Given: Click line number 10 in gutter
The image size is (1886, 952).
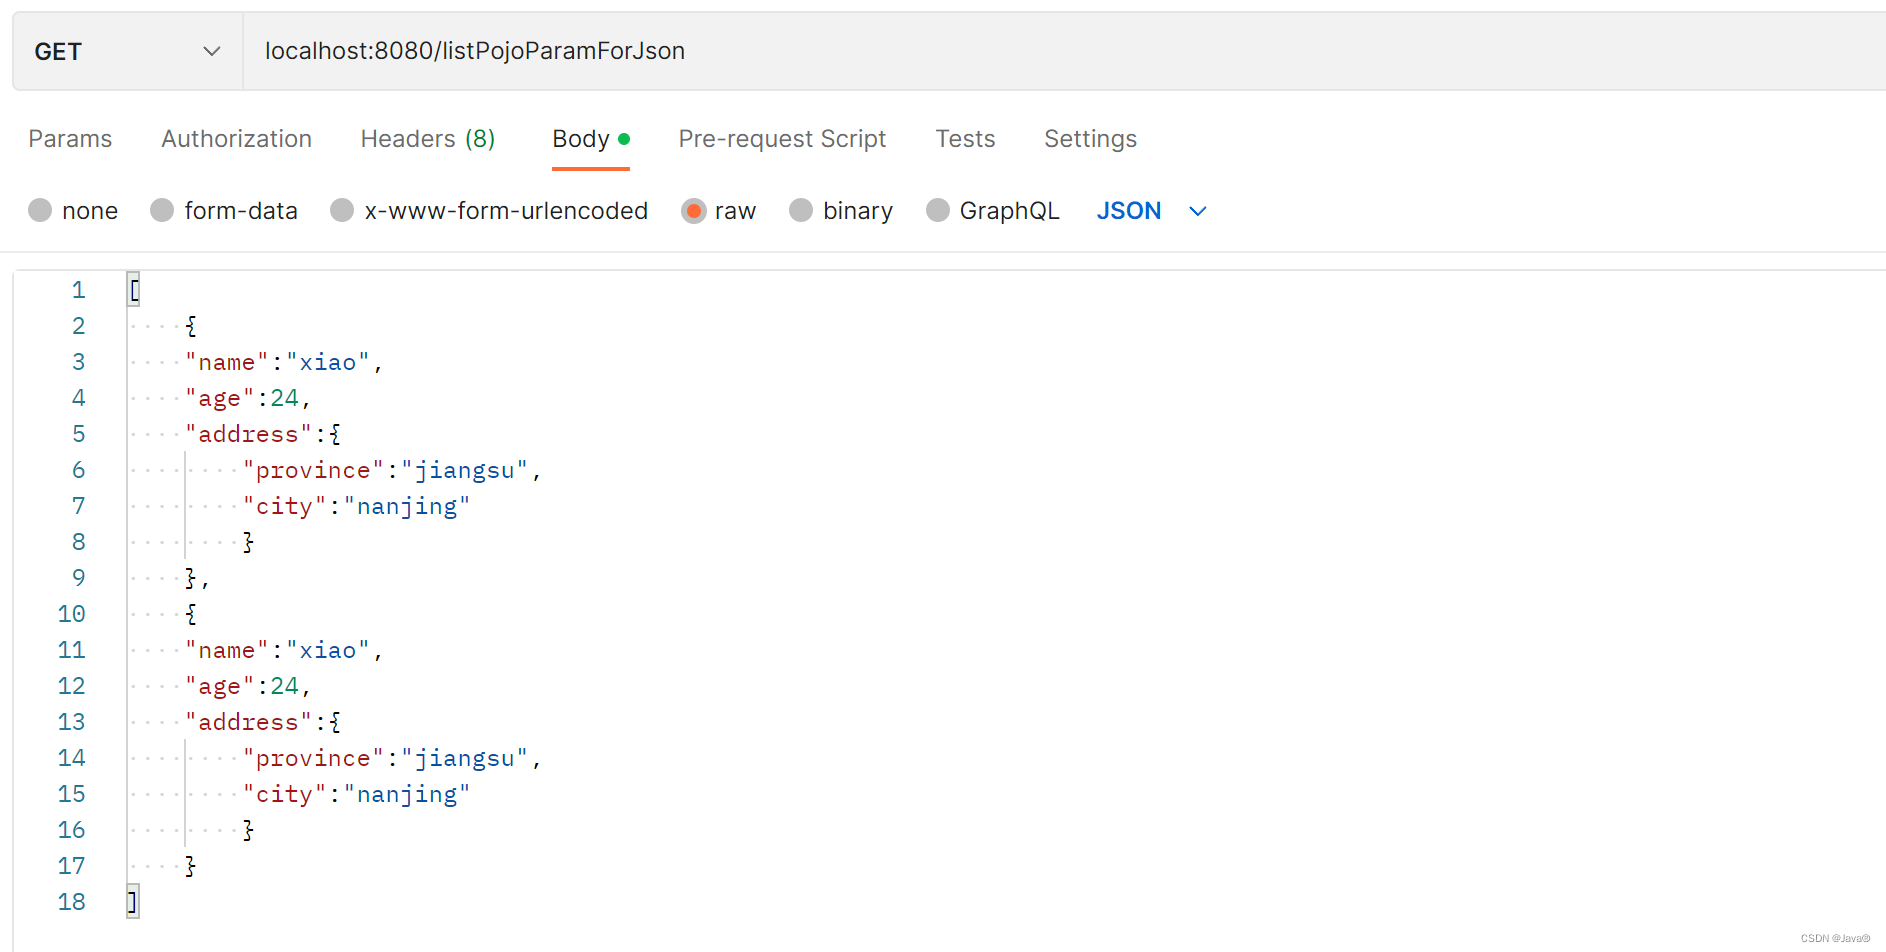Looking at the screenshot, I should (71, 614).
